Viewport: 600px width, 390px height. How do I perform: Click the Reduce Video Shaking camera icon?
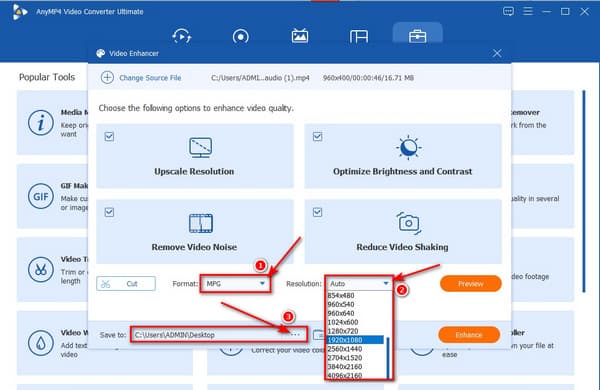click(409, 223)
